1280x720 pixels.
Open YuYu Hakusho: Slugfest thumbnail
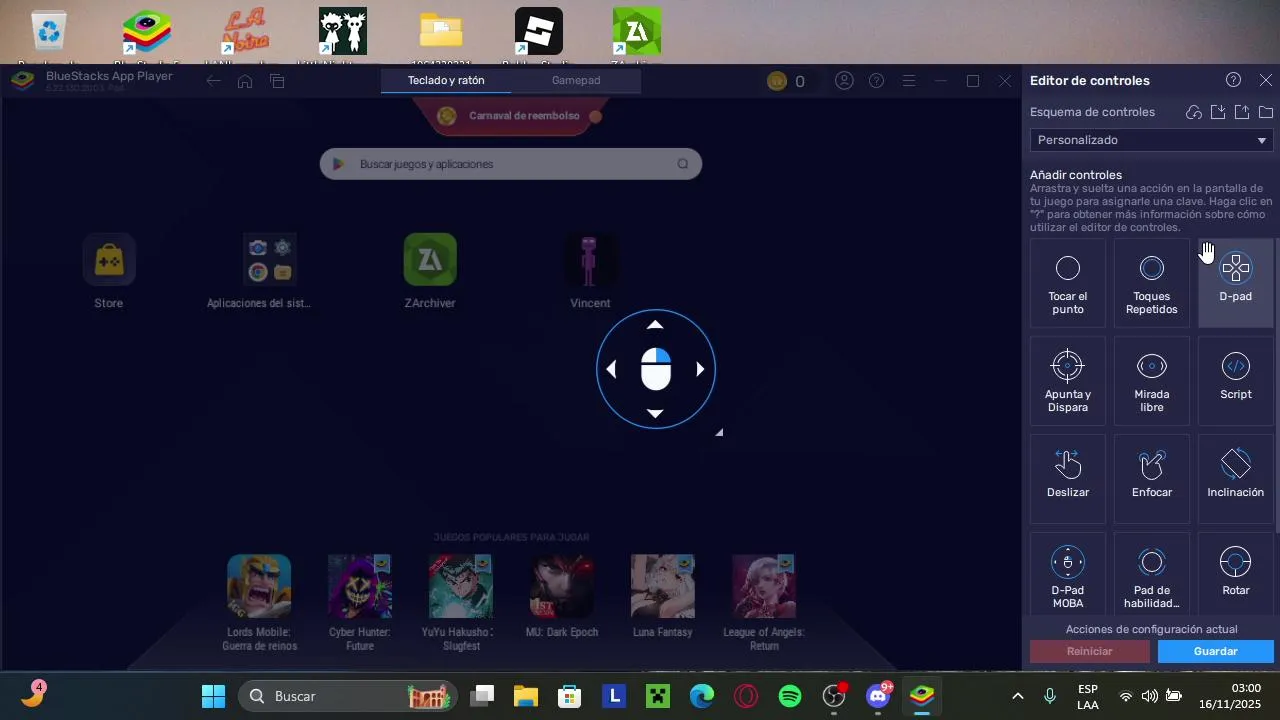point(461,586)
